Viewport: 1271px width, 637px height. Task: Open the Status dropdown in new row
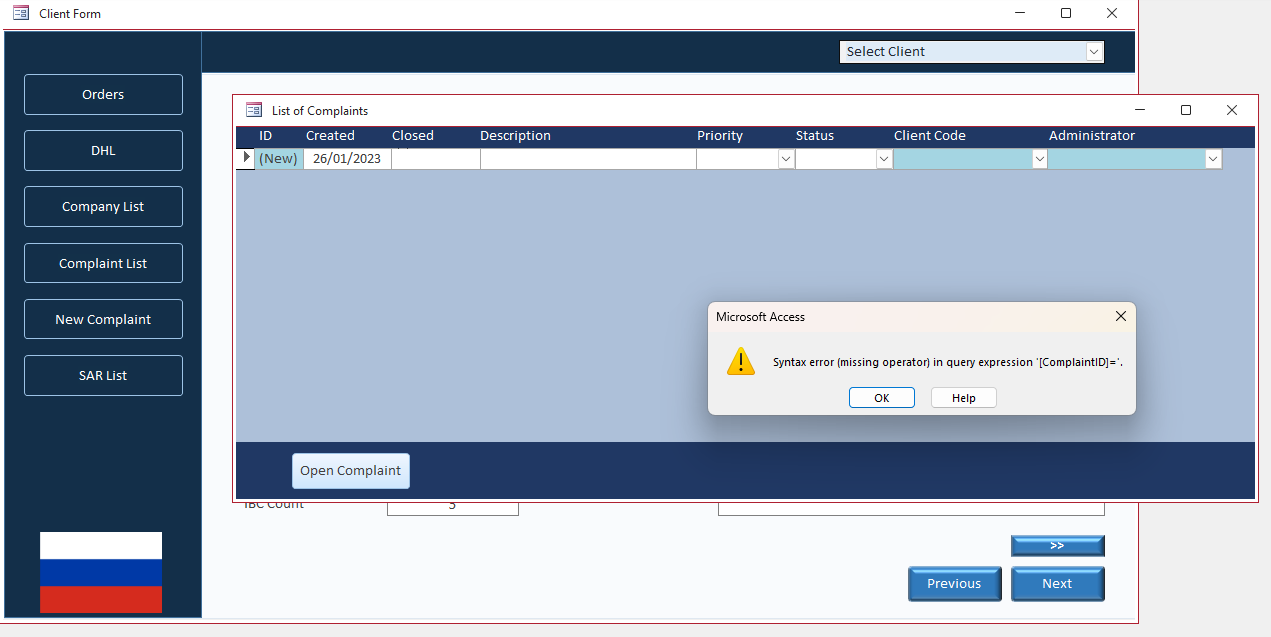tap(884, 159)
